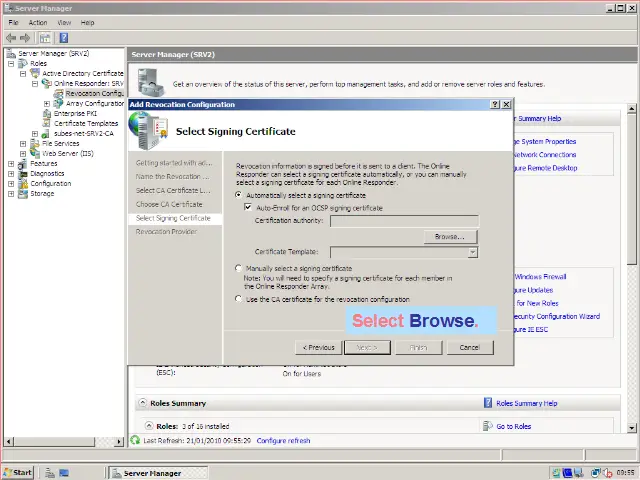This screenshot has height=480, width=640.
Task: Click the Roles Summary Help icon
Action: [x=488, y=404]
